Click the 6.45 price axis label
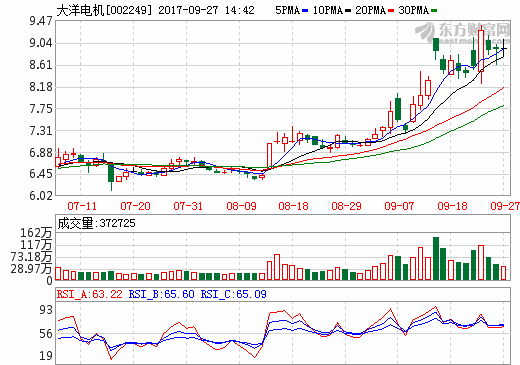The image size is (520, 365). 41,174
